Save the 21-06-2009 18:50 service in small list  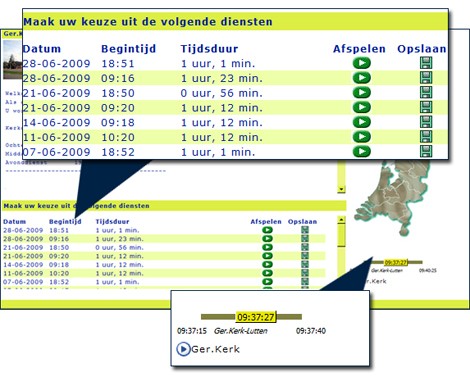[x=305, y=247]
